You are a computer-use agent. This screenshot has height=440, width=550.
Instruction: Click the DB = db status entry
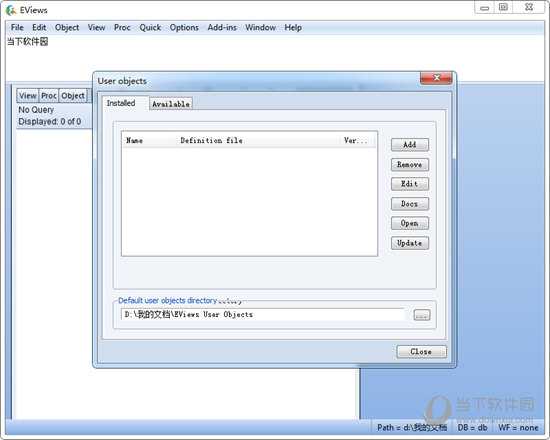[472, 427]
